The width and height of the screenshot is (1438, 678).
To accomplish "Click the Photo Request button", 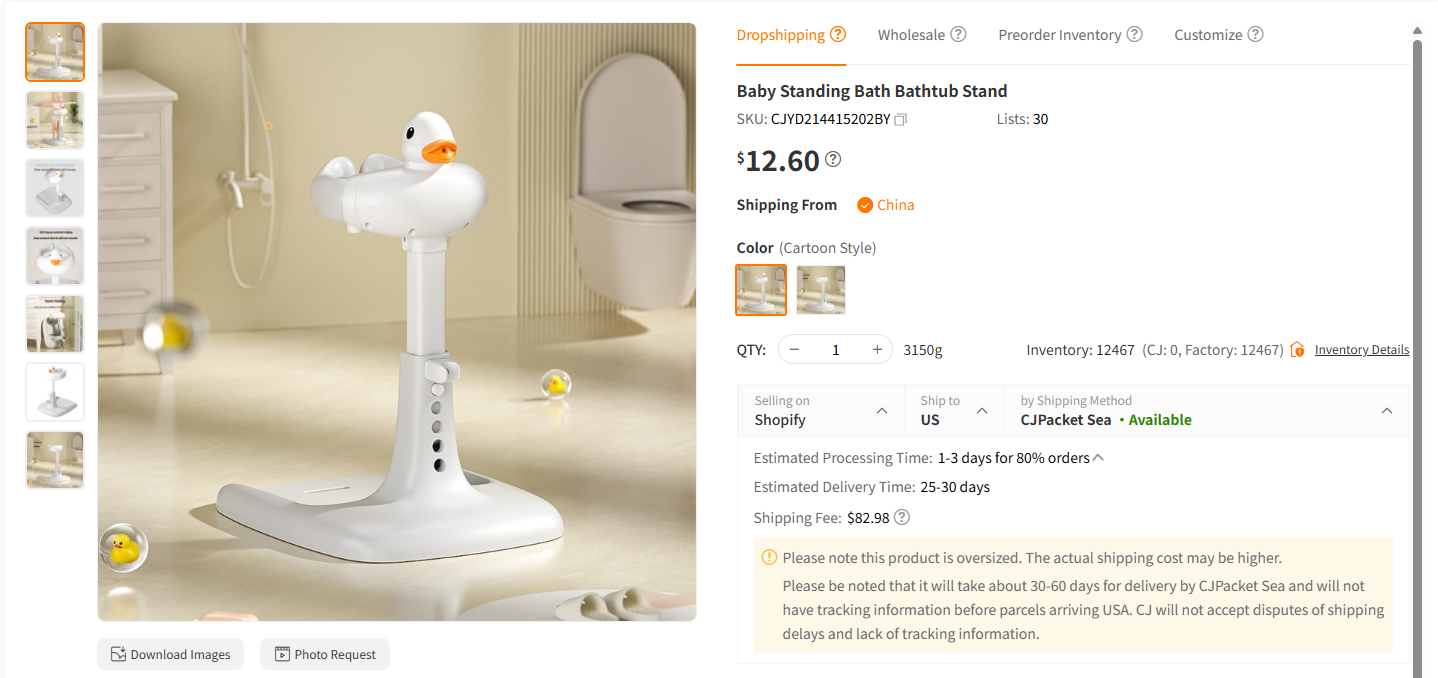I will point(324,654).
